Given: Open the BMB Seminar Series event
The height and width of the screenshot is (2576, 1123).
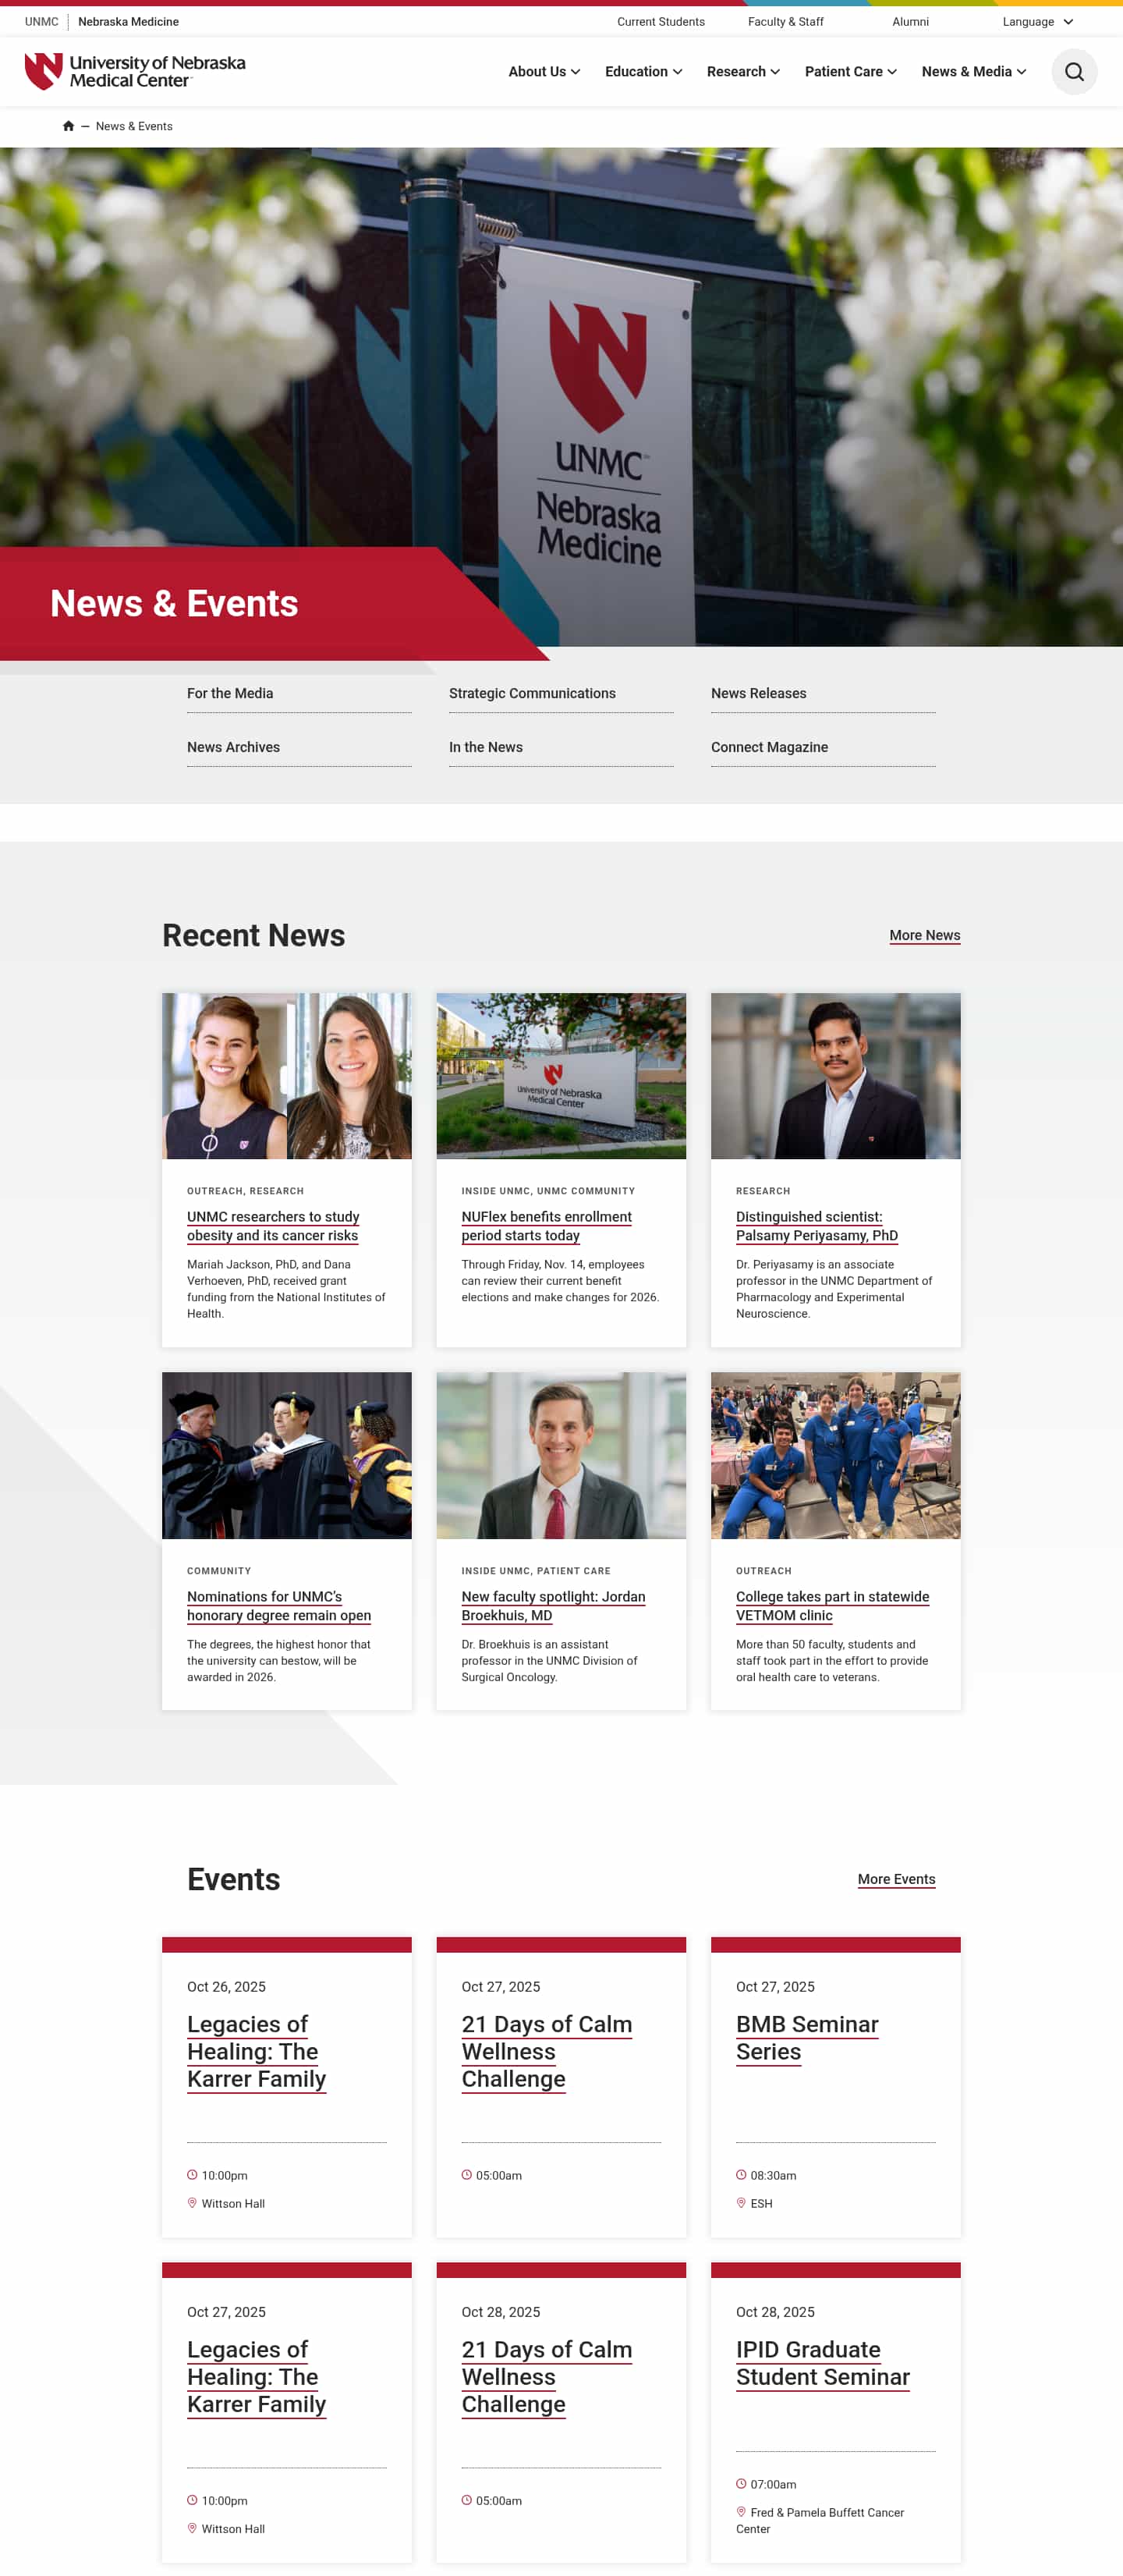Looking at the screenshot, I should 807,2038.
